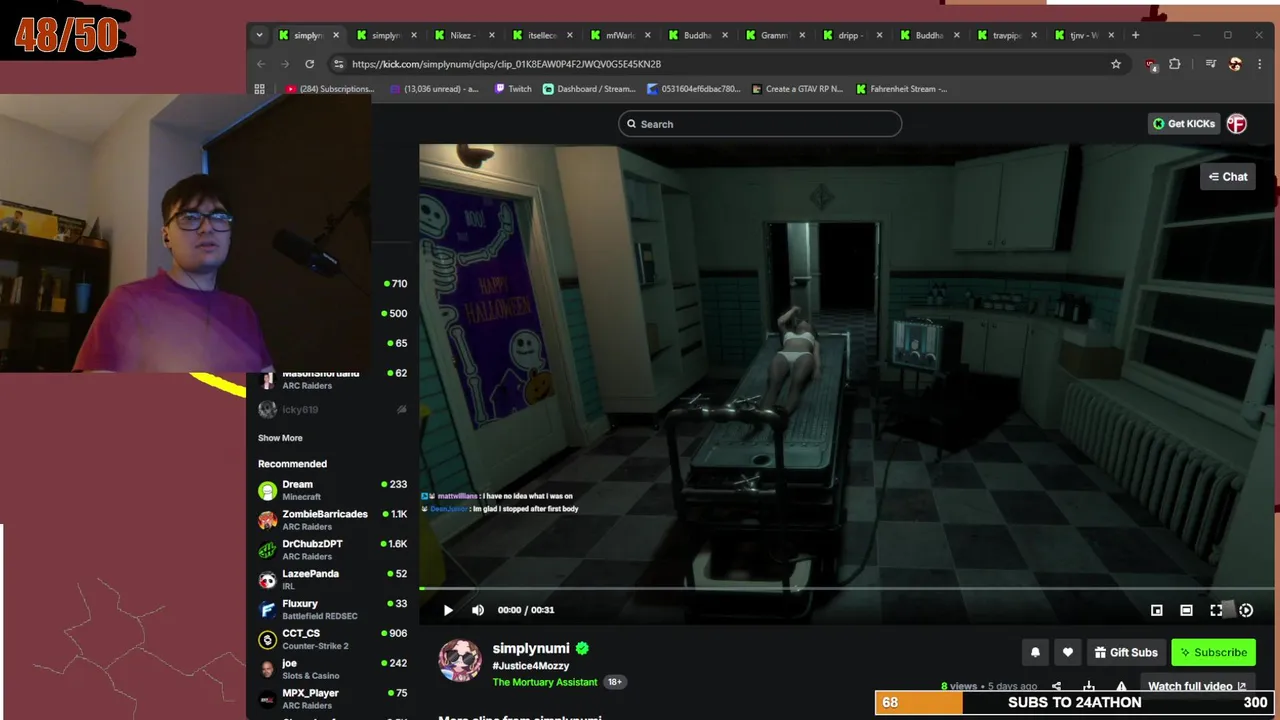Open joe Slots & Casino channel
The width and height of the screenshot is (1280, 720).
(x=332, y=669)
